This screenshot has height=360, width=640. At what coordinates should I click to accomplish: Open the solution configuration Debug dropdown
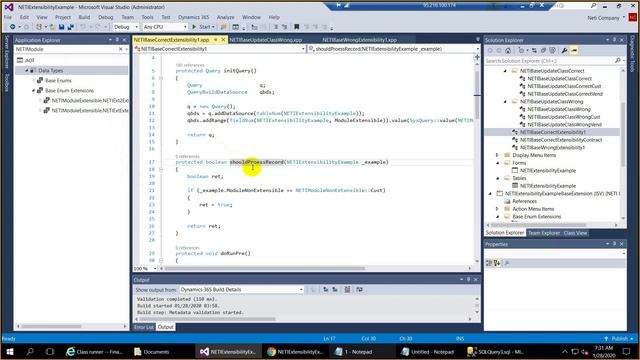tap(126, 27)
